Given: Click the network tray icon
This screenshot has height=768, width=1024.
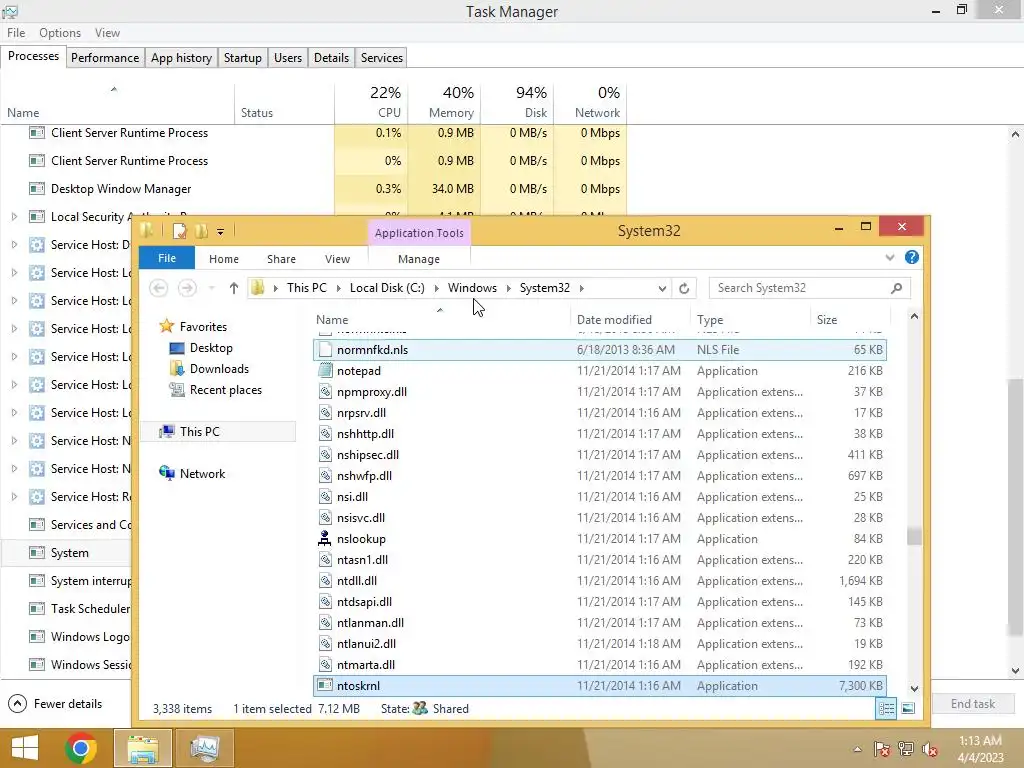Looking at the screenshot, I should point(905,749).
